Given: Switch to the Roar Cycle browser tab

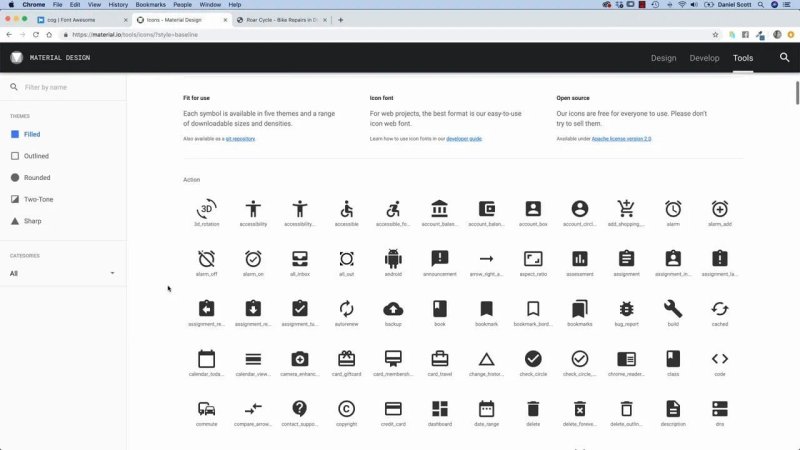Looking at the screenshot, I should pyautogui.click(x=282, y=20).
